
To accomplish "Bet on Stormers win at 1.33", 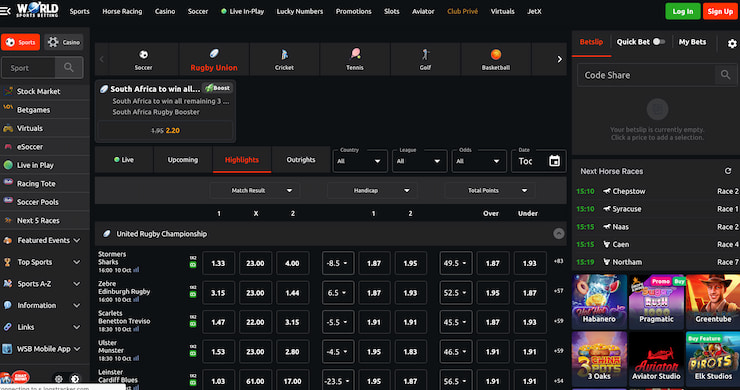I will 218,263.
